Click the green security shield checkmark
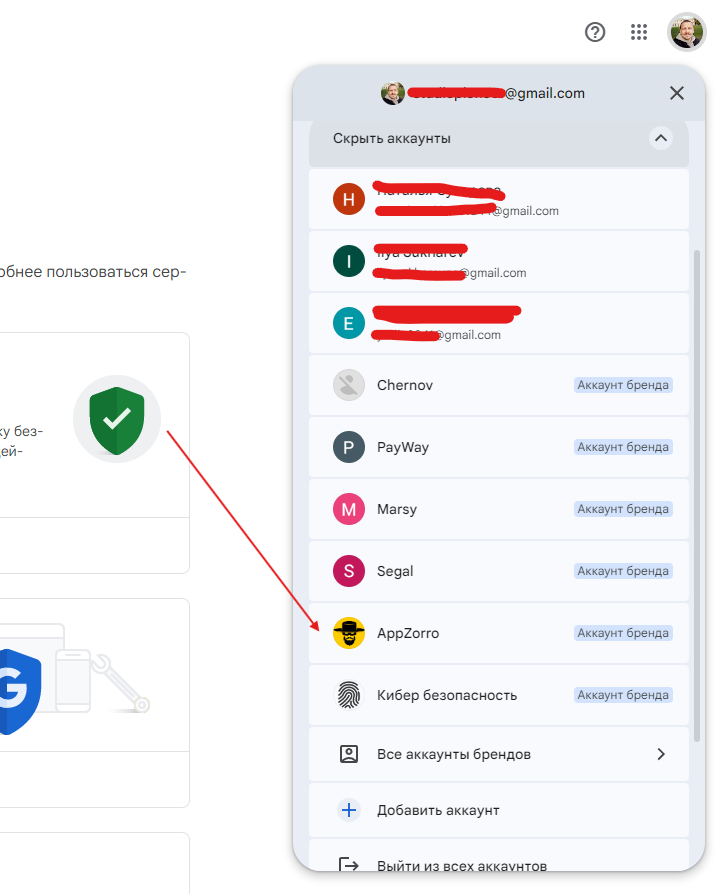The image size is (715, 894). pos(117,419)
